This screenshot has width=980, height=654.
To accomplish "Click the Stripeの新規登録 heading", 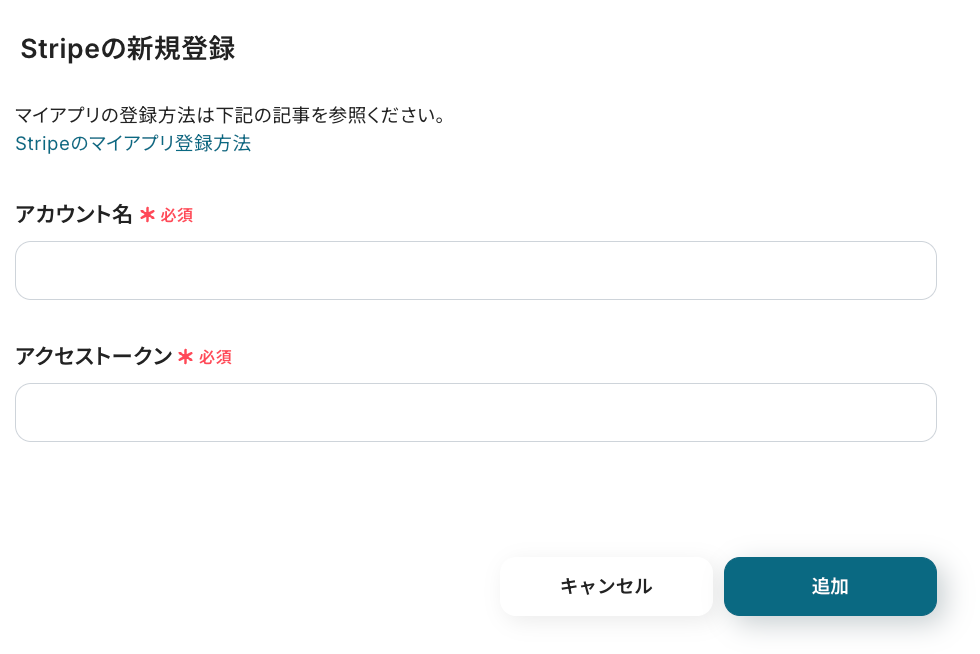I will pos(127,48).
